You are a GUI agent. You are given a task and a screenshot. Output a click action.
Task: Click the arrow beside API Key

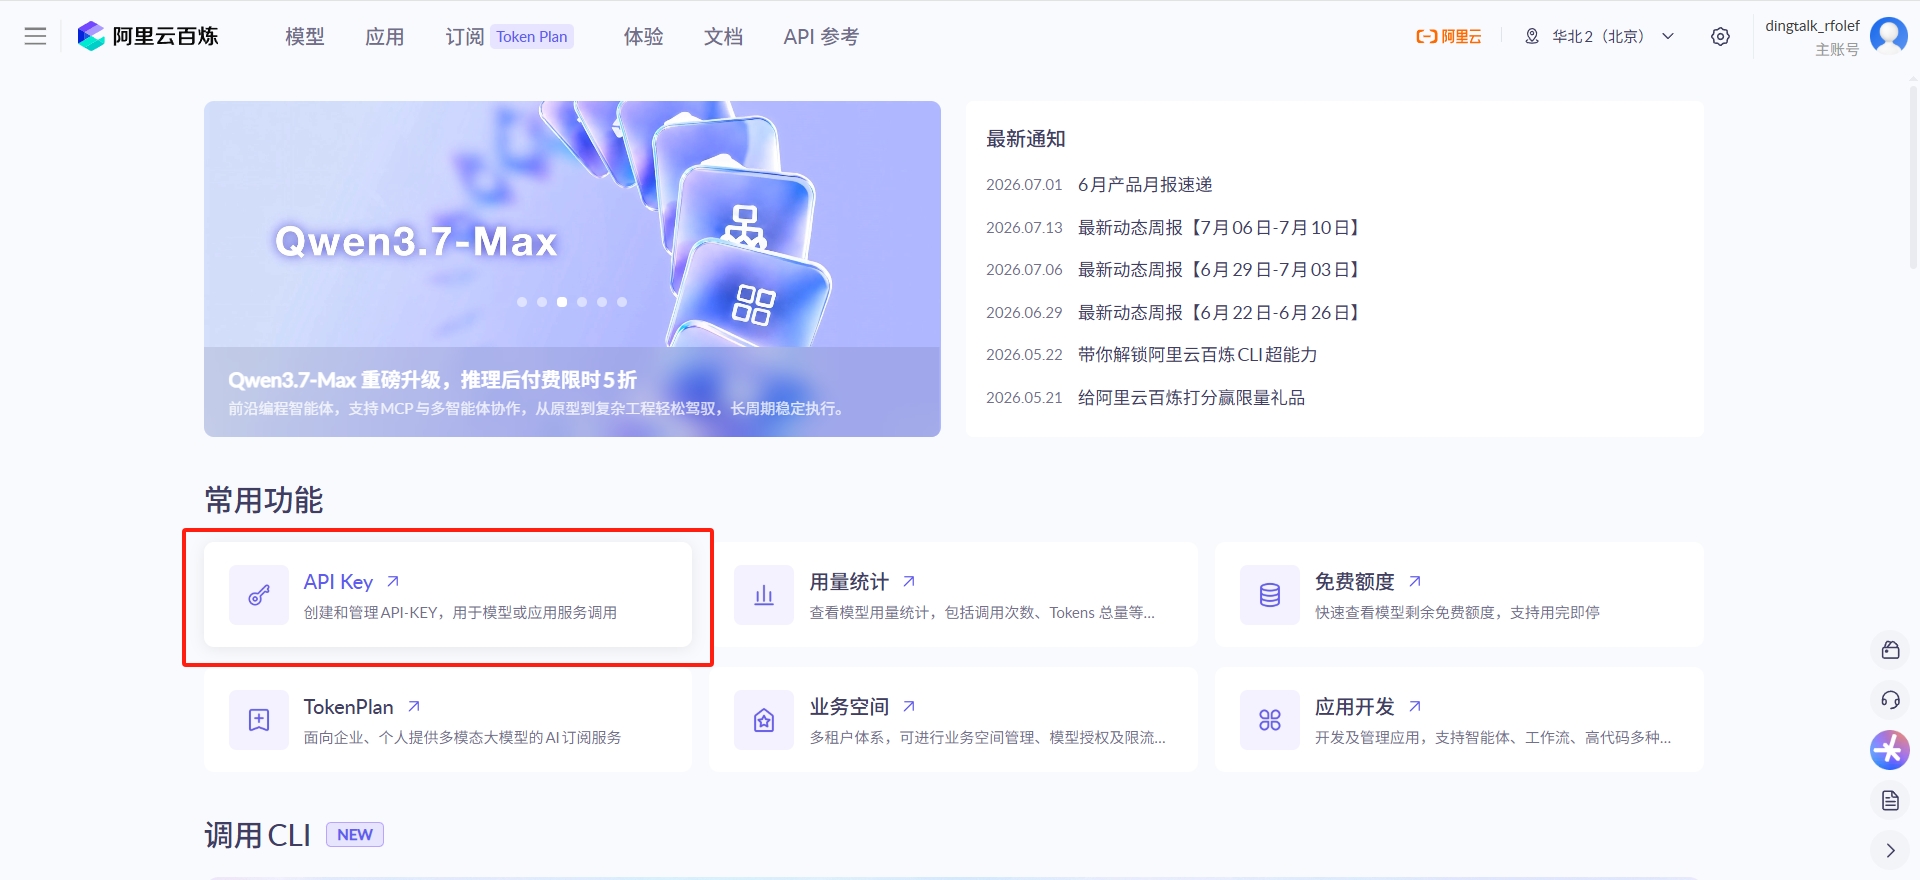point(393,581)
